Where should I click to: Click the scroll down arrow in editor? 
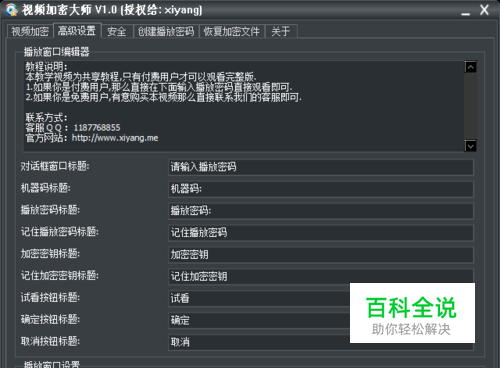[x=470, y=146]
